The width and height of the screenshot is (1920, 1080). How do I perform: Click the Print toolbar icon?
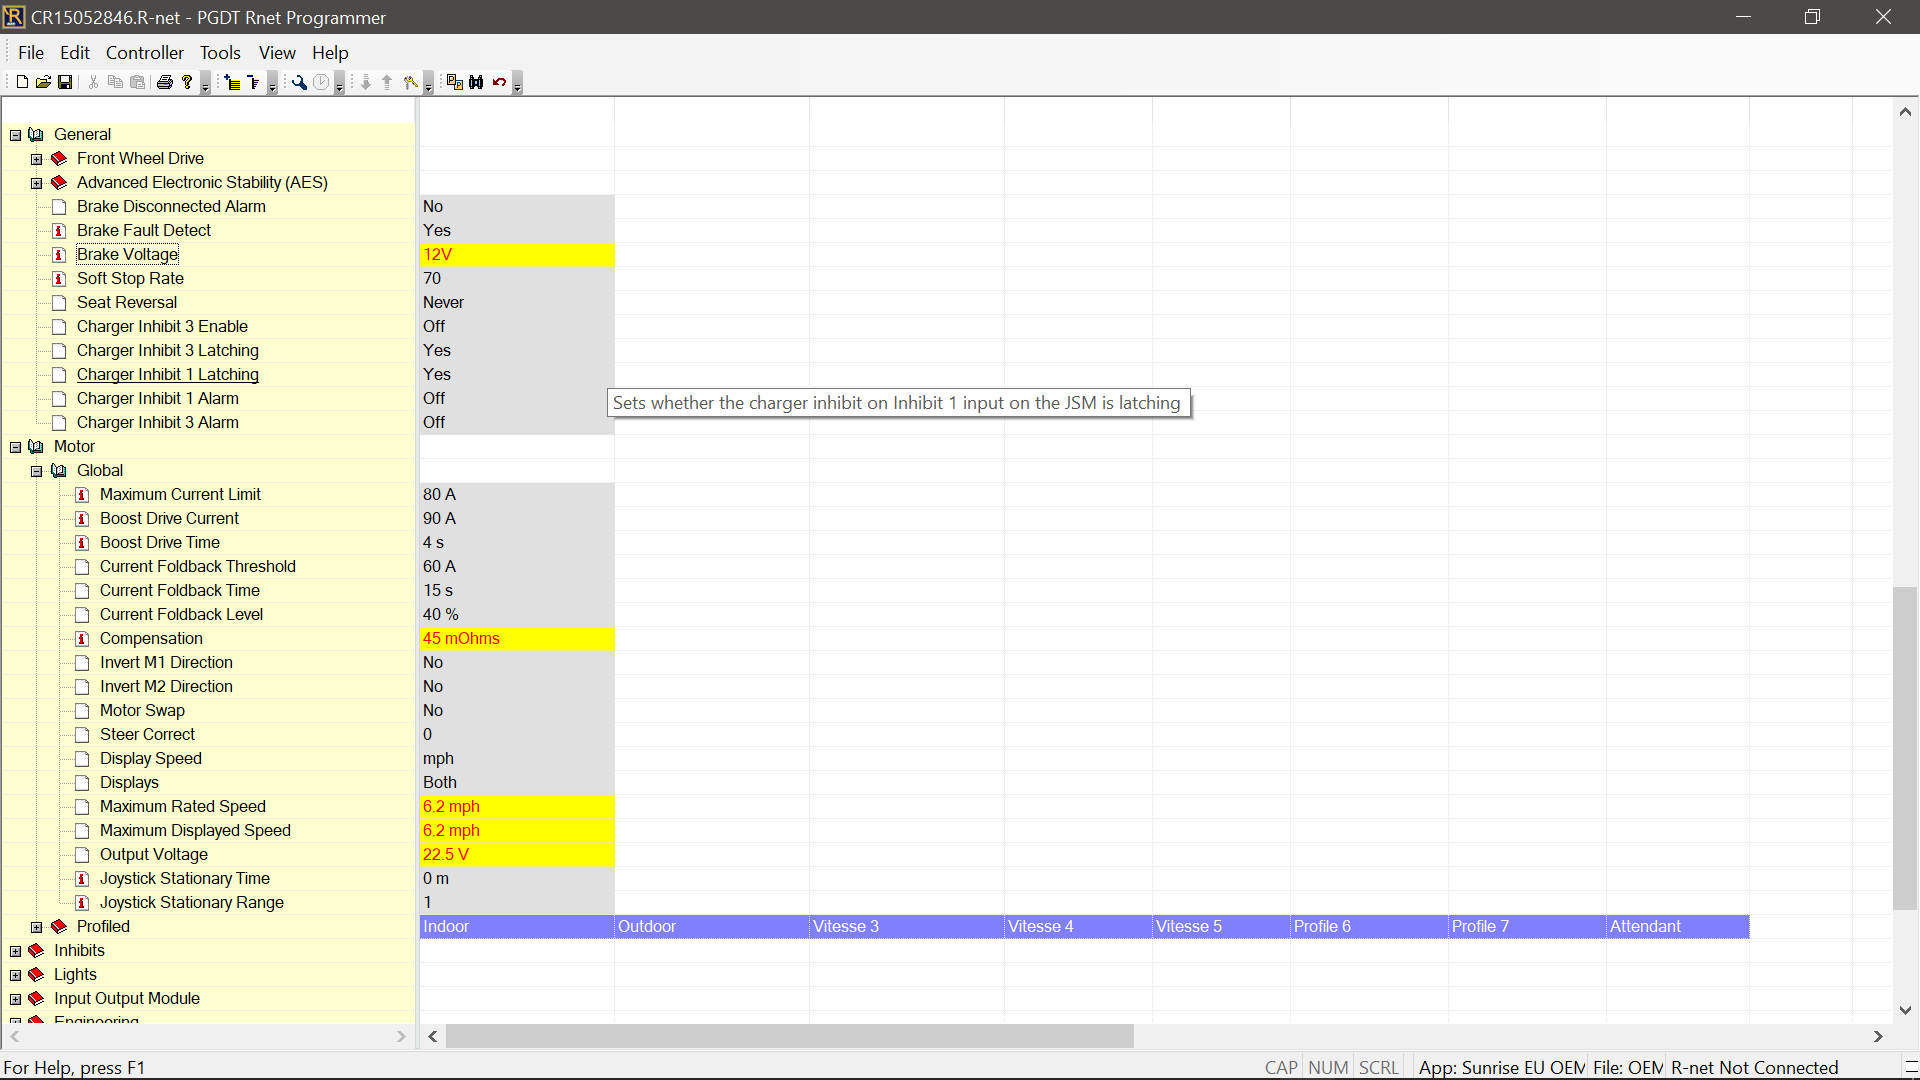[x=165, y=82]
